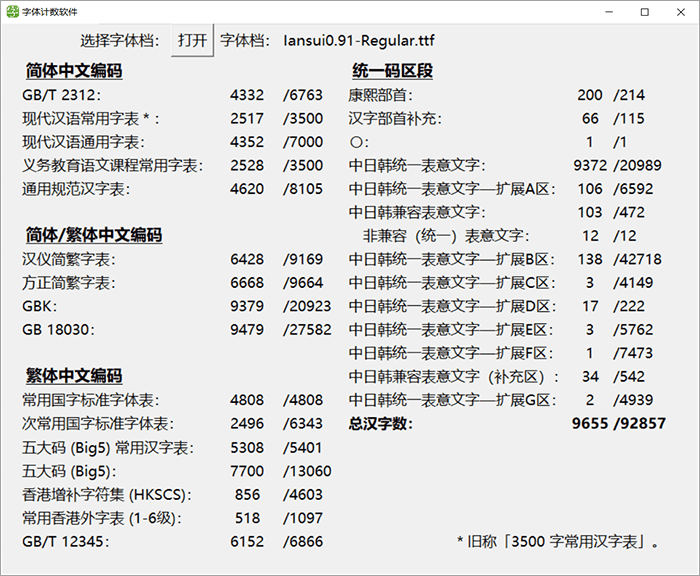
Task: Click 中日韩兼容表意文字 (补充区) label
Action: tap(454, 377)
